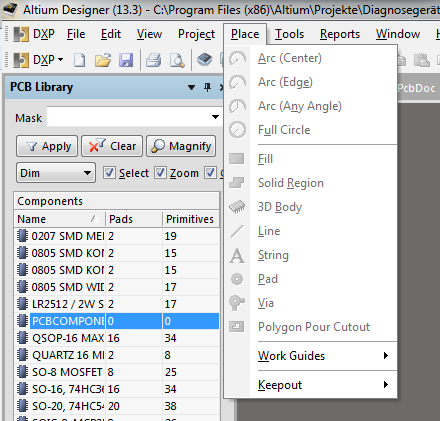
Task: Open the Mask dropdown arrow
Action: pos(215,117)
